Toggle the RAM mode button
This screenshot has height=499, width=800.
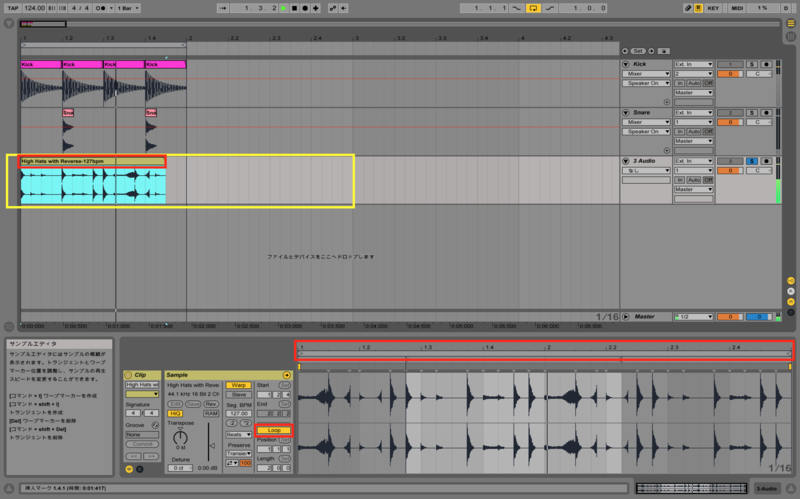click(211, 414)
